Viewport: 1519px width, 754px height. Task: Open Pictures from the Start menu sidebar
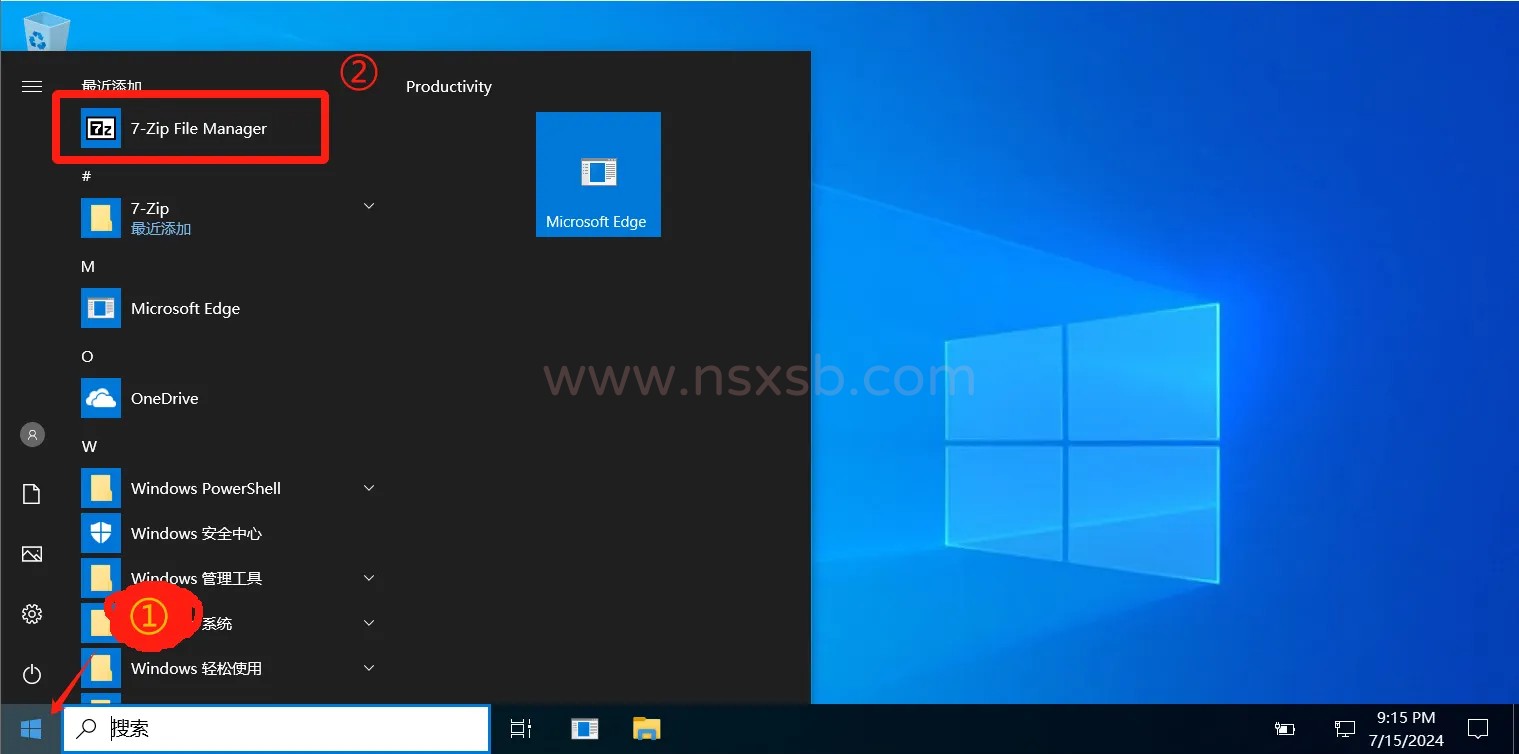point(32,554)
